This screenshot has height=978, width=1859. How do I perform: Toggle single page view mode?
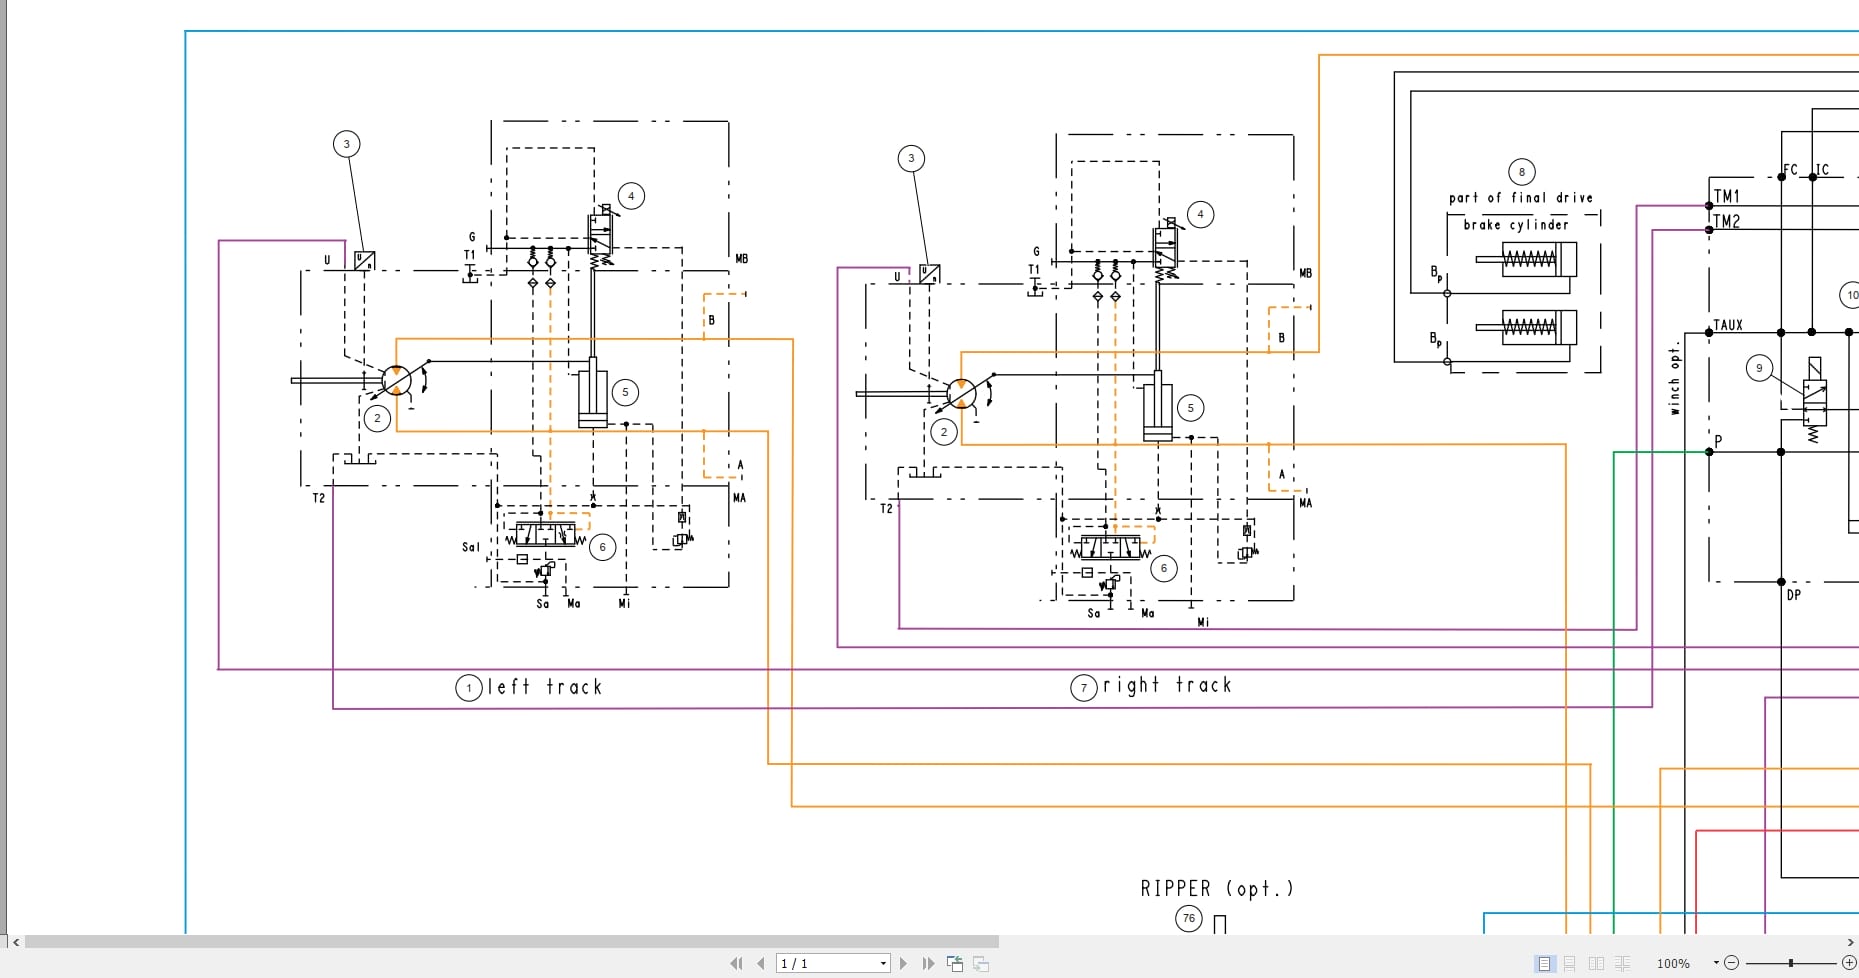[x=1545, y=963]
